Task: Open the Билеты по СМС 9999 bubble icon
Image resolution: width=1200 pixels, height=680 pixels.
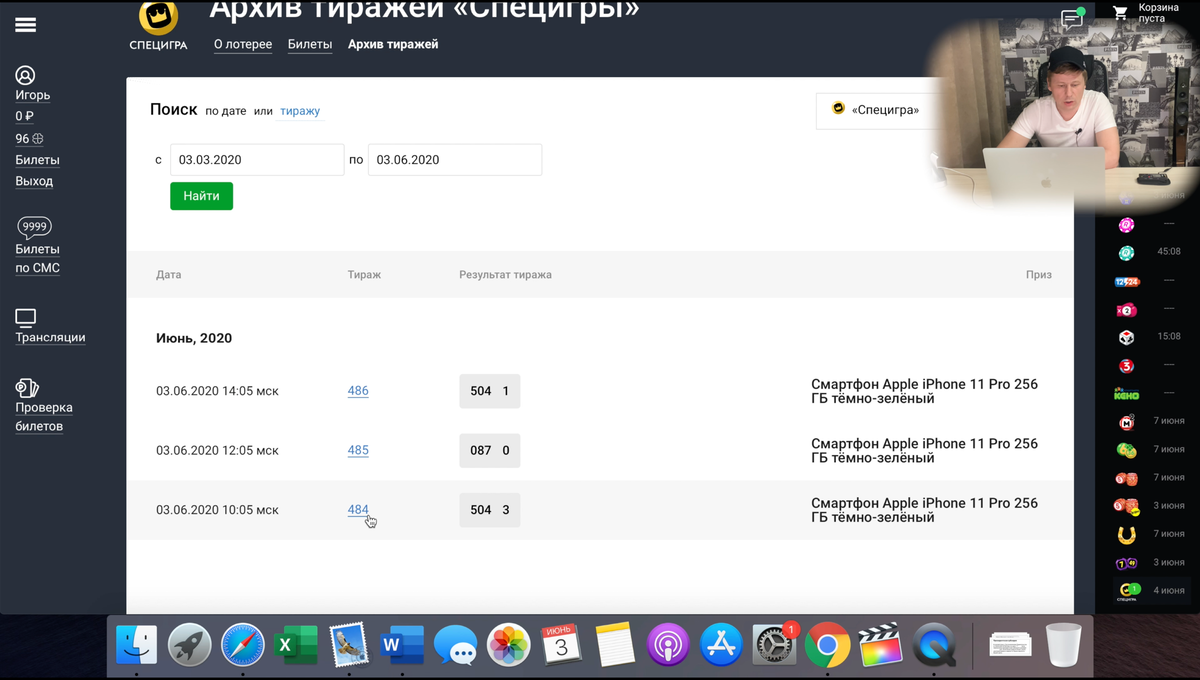Action: coord(35,227)
